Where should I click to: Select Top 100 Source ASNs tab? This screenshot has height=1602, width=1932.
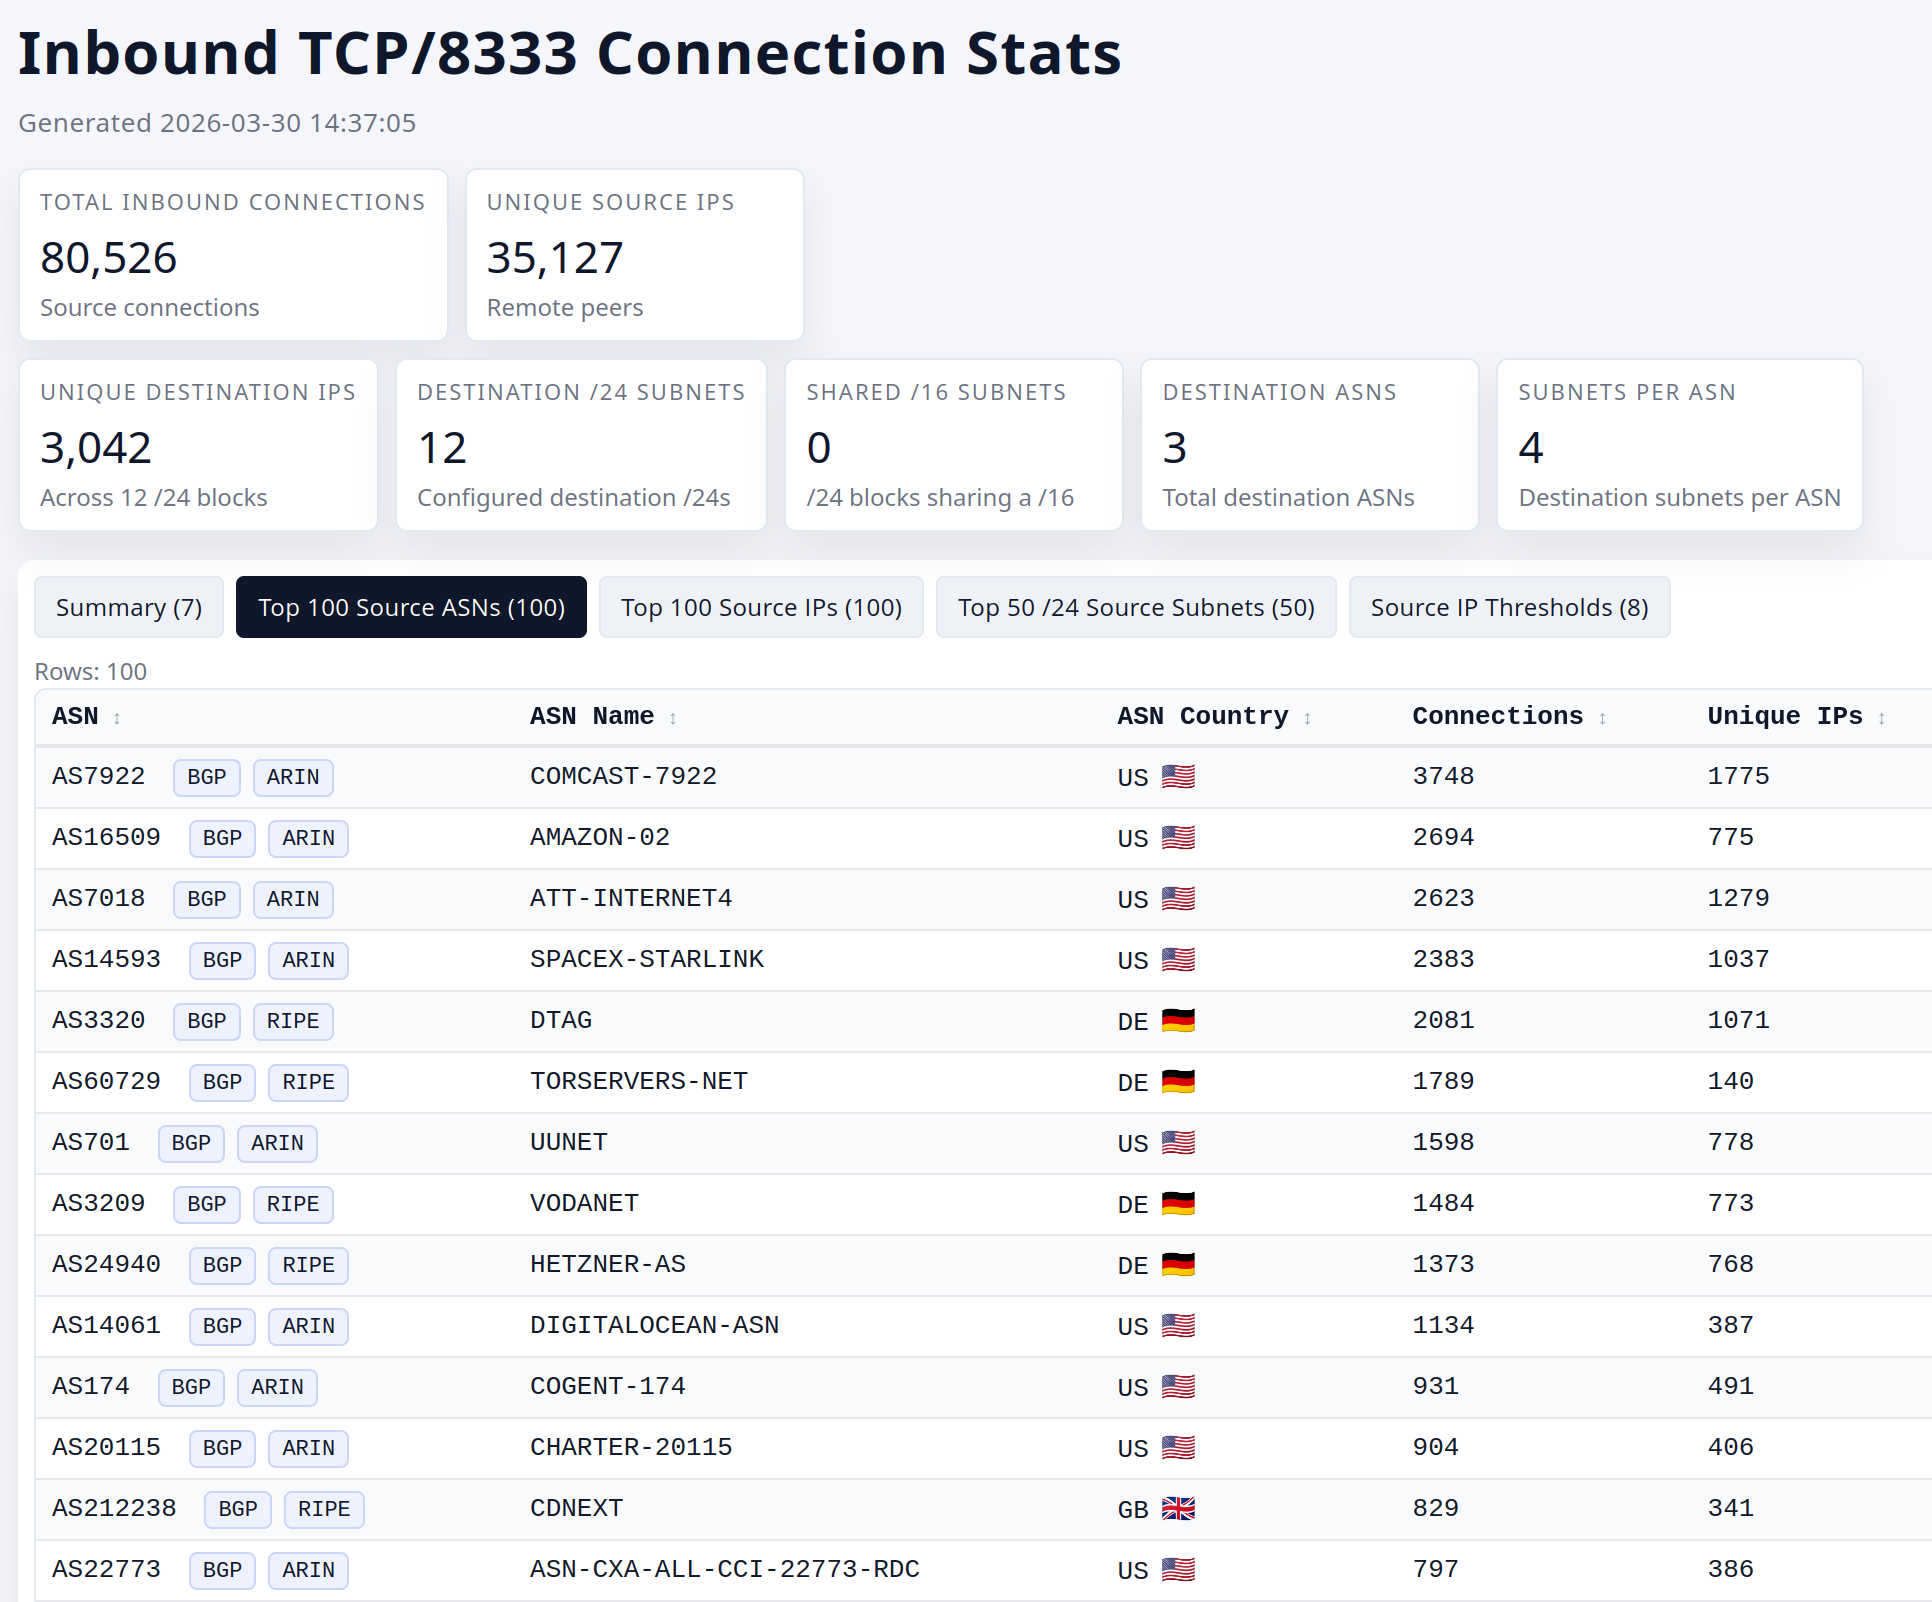tap(411, 608)
